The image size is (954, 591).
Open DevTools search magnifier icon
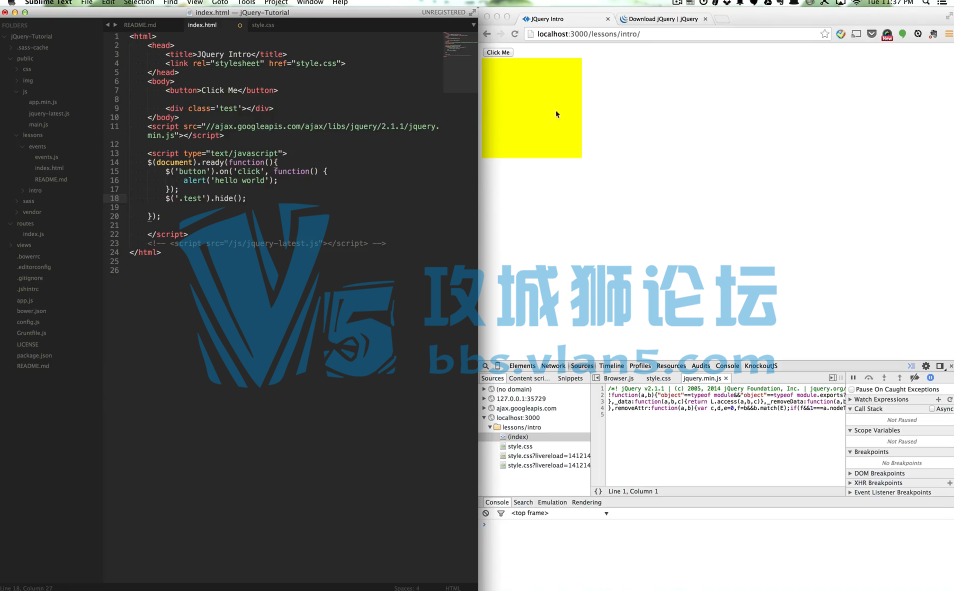[486, 366]
